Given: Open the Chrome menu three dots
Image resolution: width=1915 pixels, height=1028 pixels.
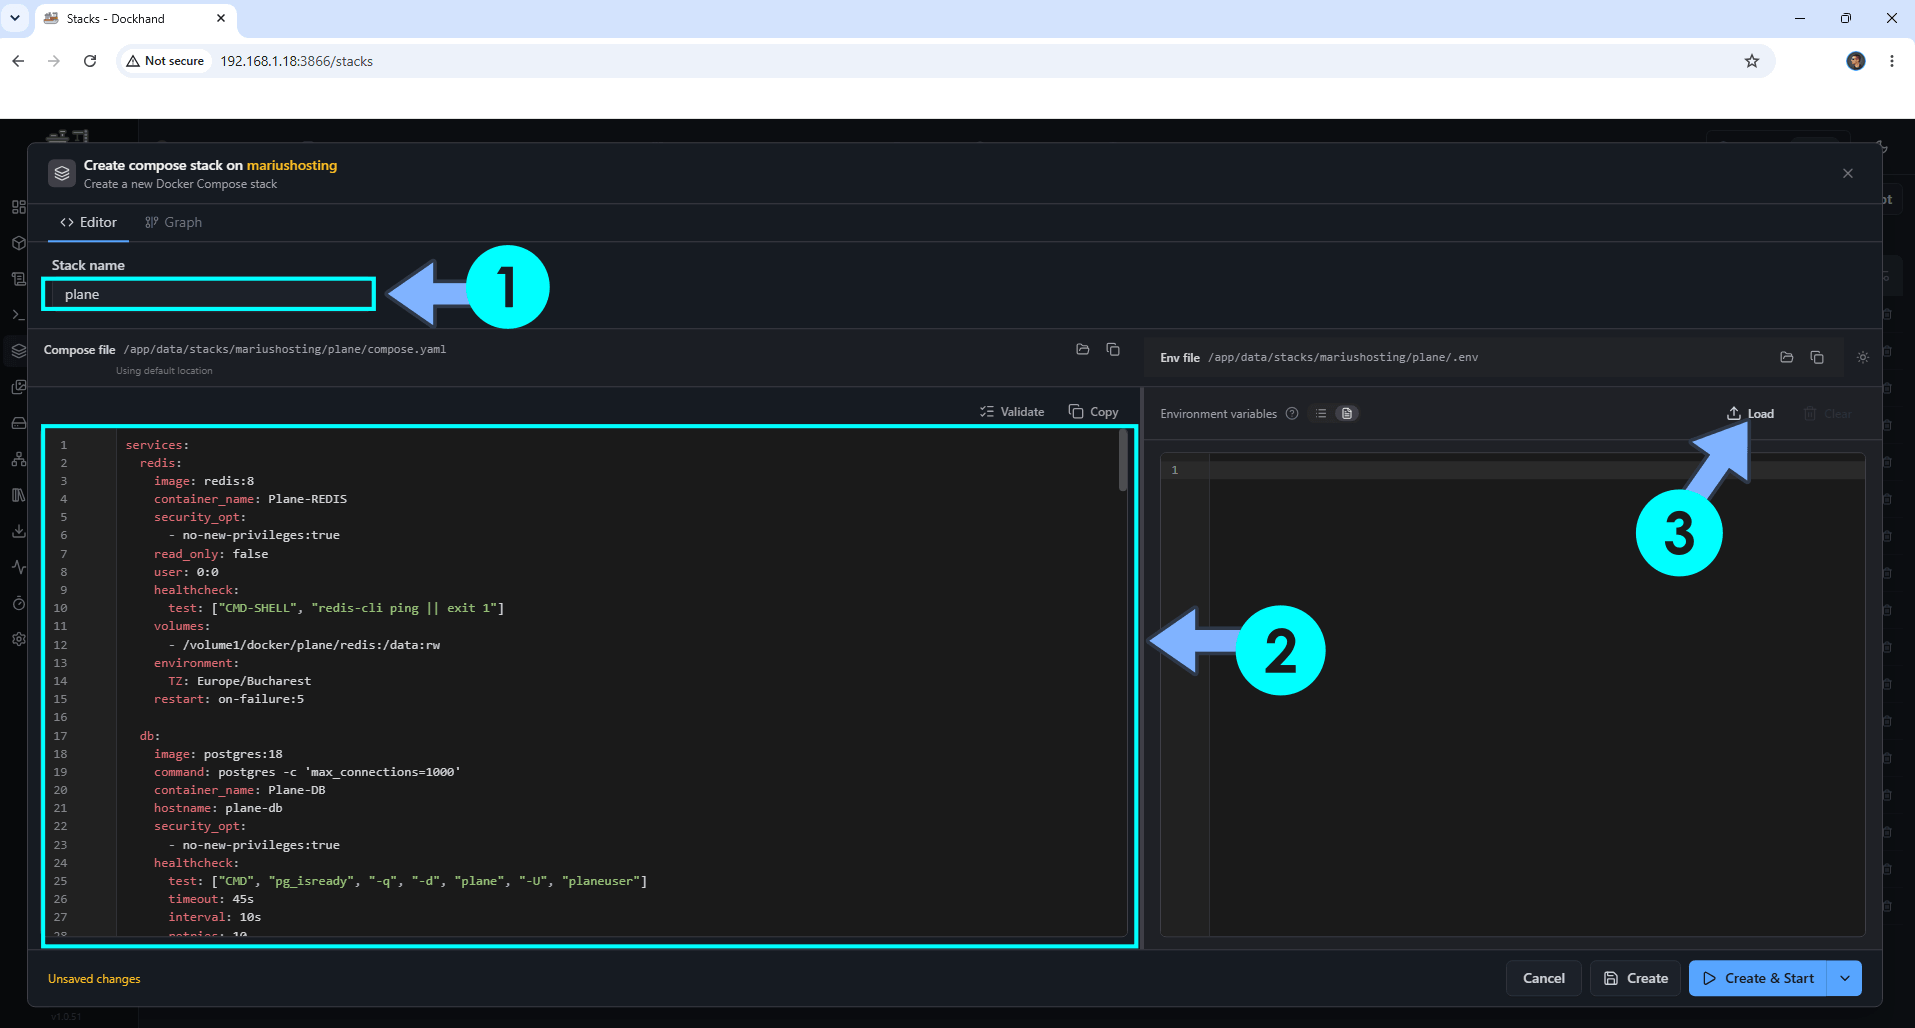Looking at the screenshot, I should click(x=1892, y=61).
